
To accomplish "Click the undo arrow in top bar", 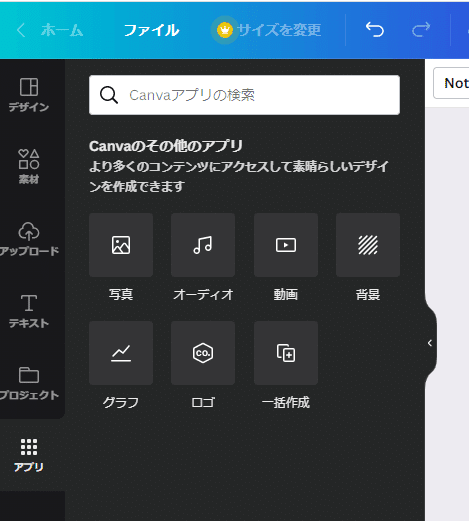I will pos(375,30).
